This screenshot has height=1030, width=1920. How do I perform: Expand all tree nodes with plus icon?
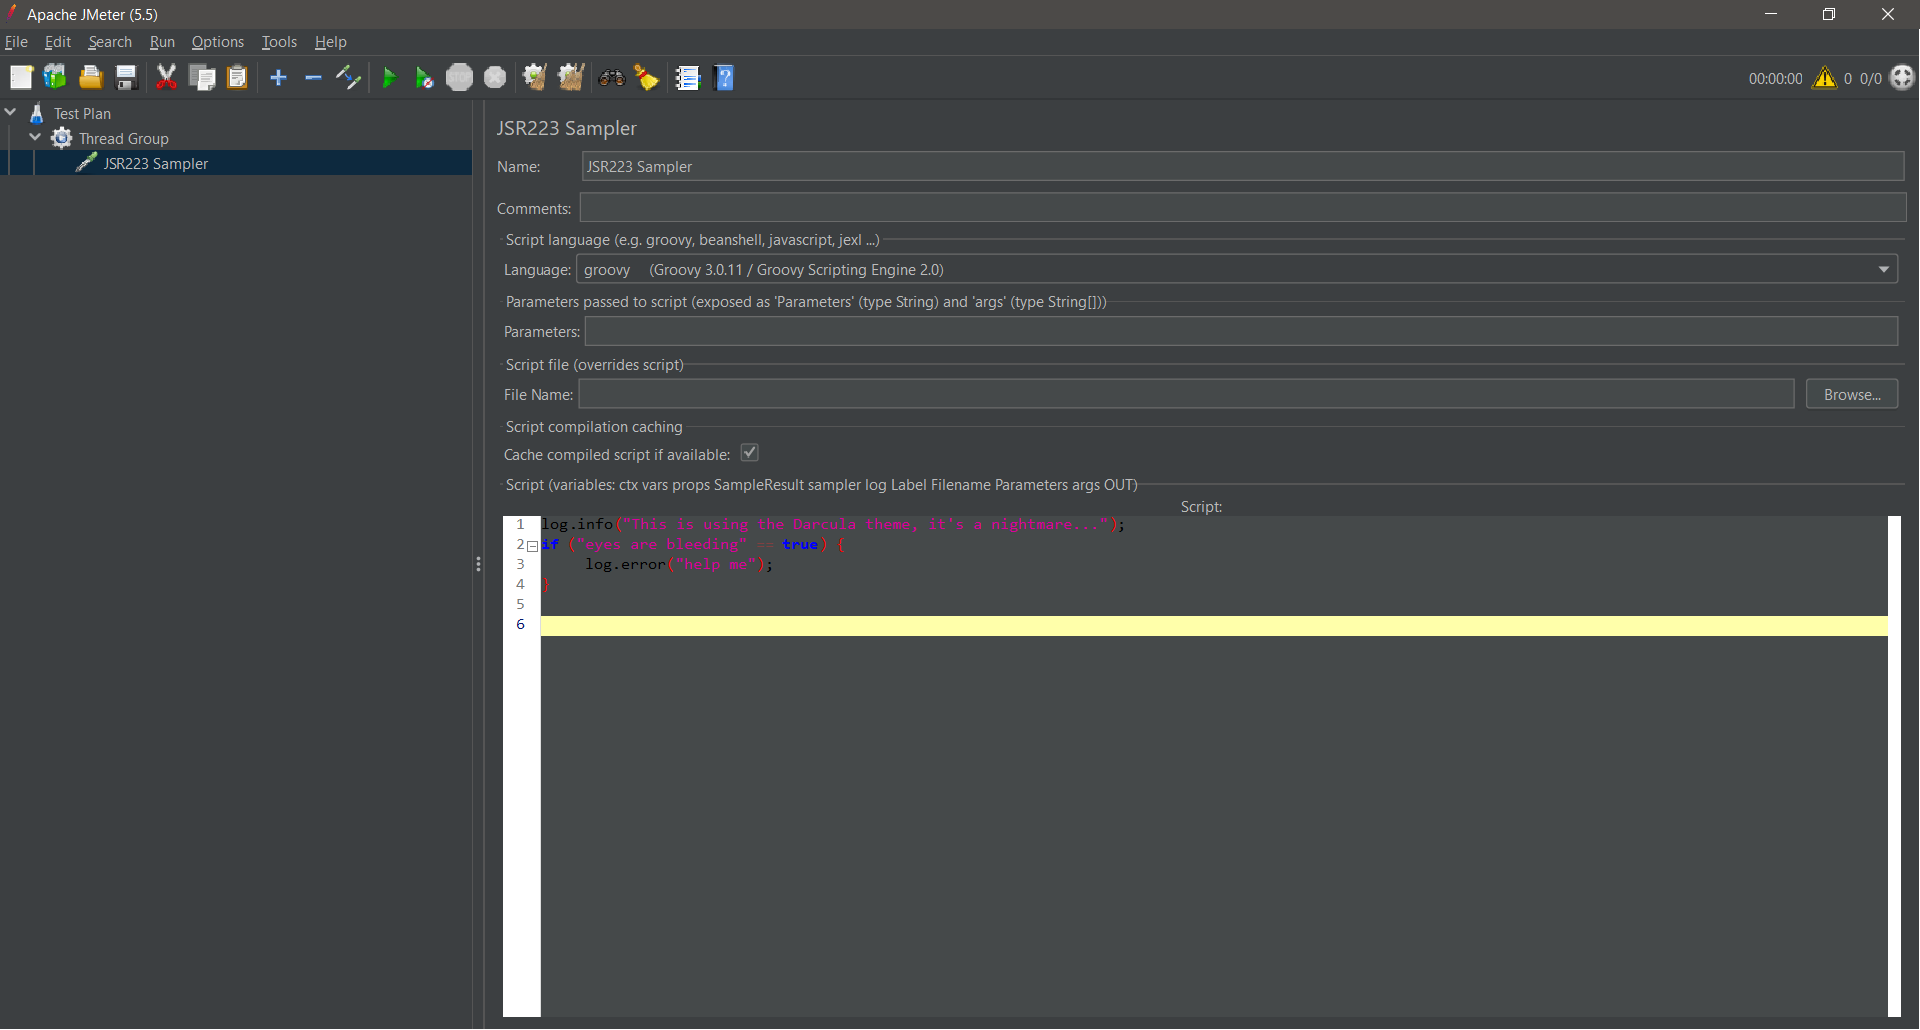[x=278, y=78]
